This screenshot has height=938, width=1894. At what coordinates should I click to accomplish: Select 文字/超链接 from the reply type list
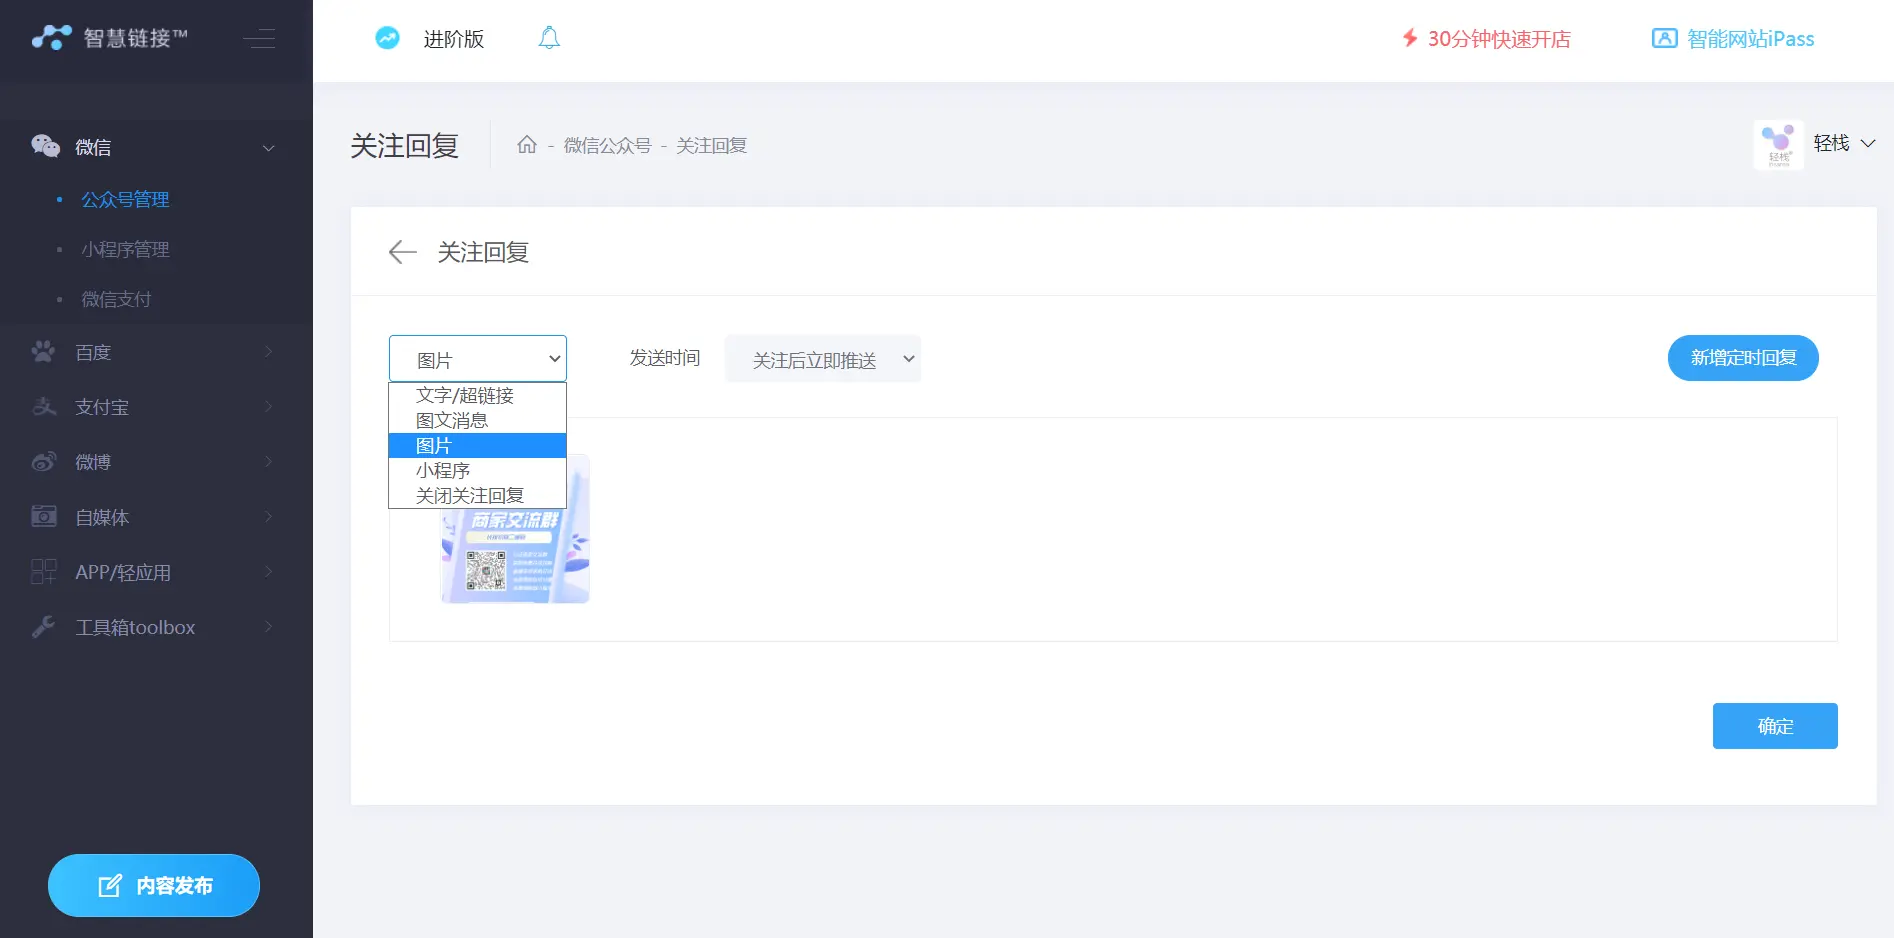[x=465, y=395]
